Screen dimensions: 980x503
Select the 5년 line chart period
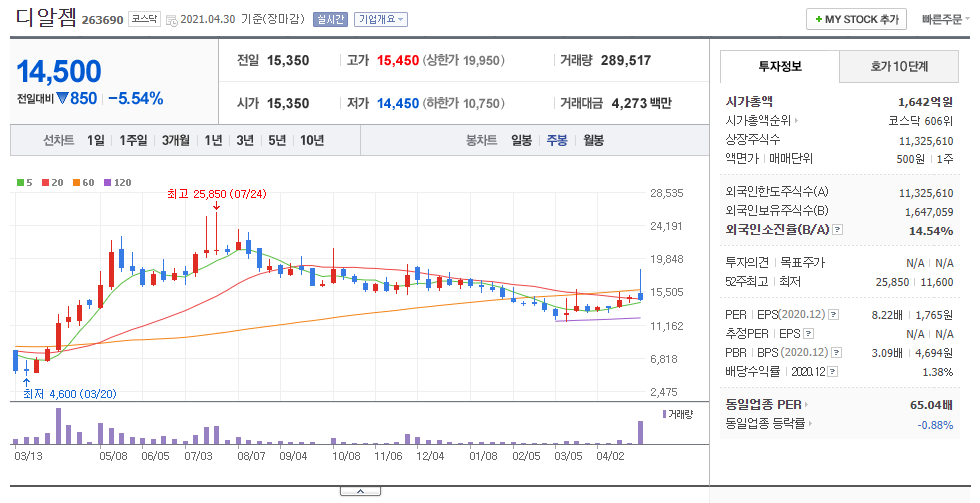click(x=277, y=141)
